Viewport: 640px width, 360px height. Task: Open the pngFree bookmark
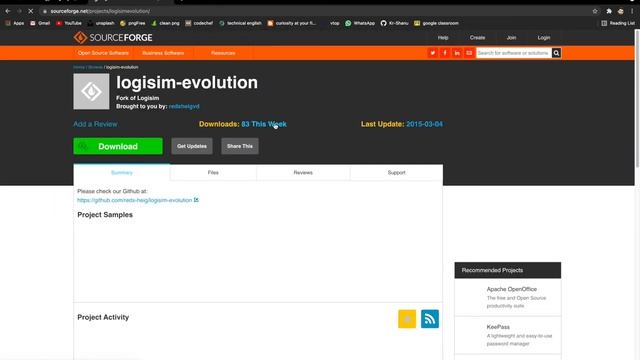(133, 23)
